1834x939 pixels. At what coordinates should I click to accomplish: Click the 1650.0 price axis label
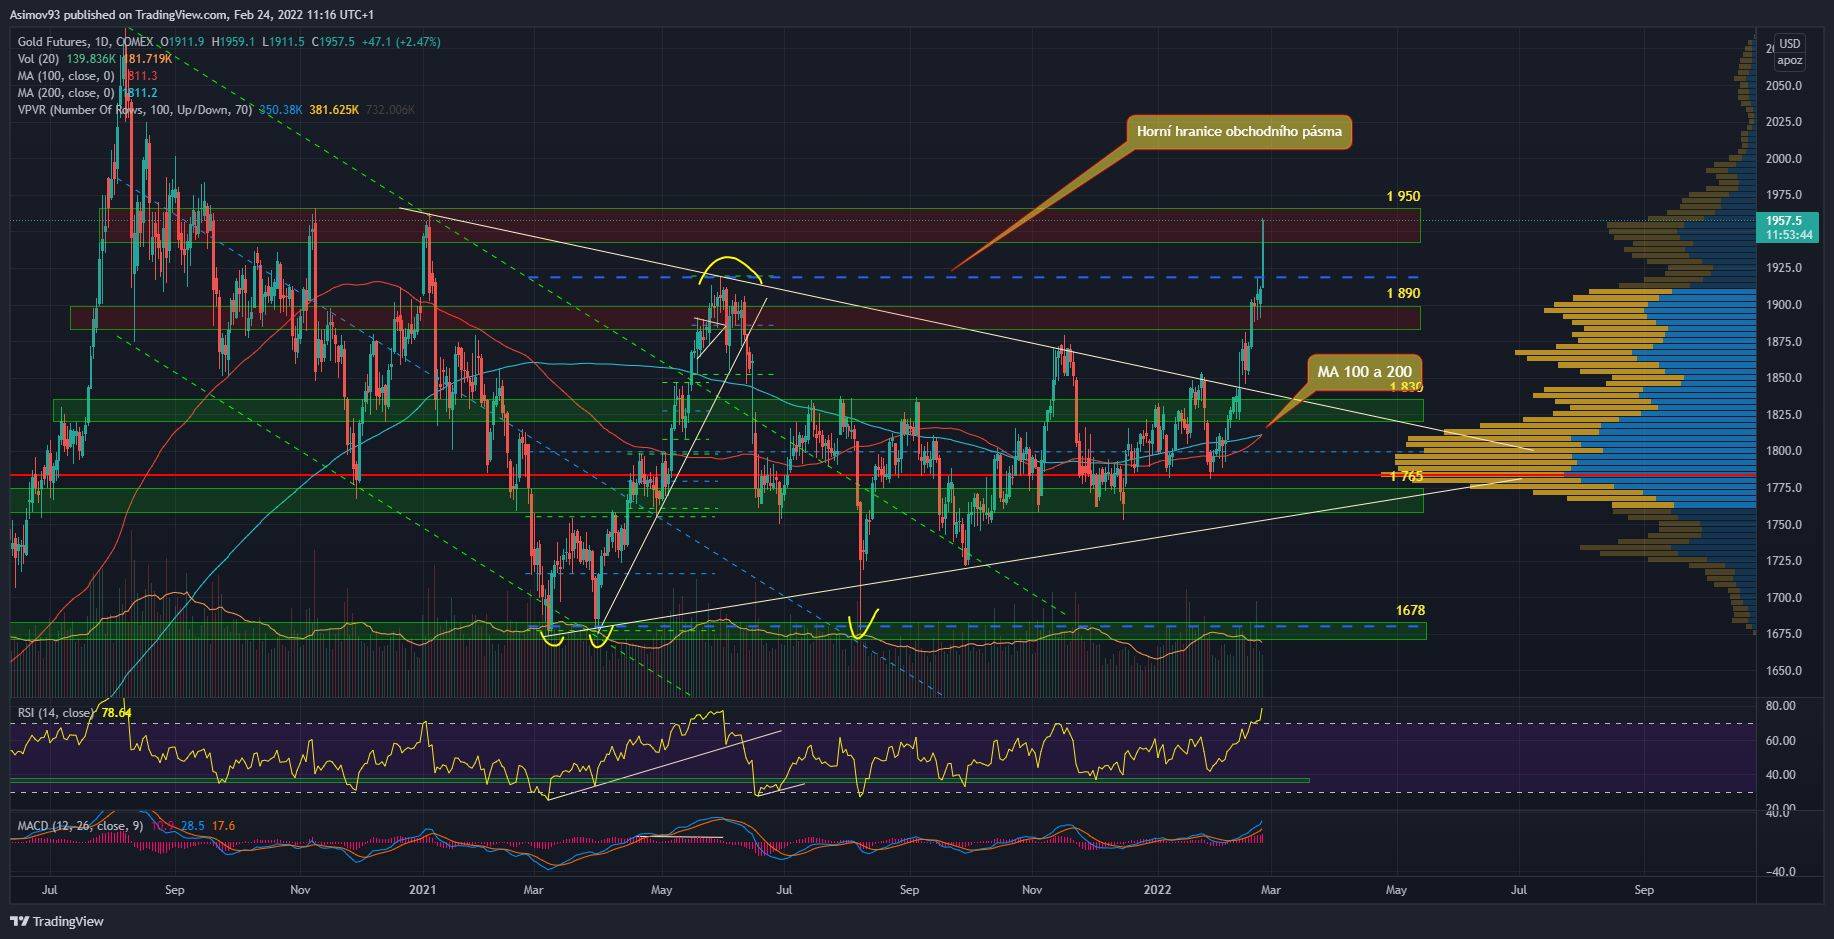pyautogui.click(x=1784, y=671)
